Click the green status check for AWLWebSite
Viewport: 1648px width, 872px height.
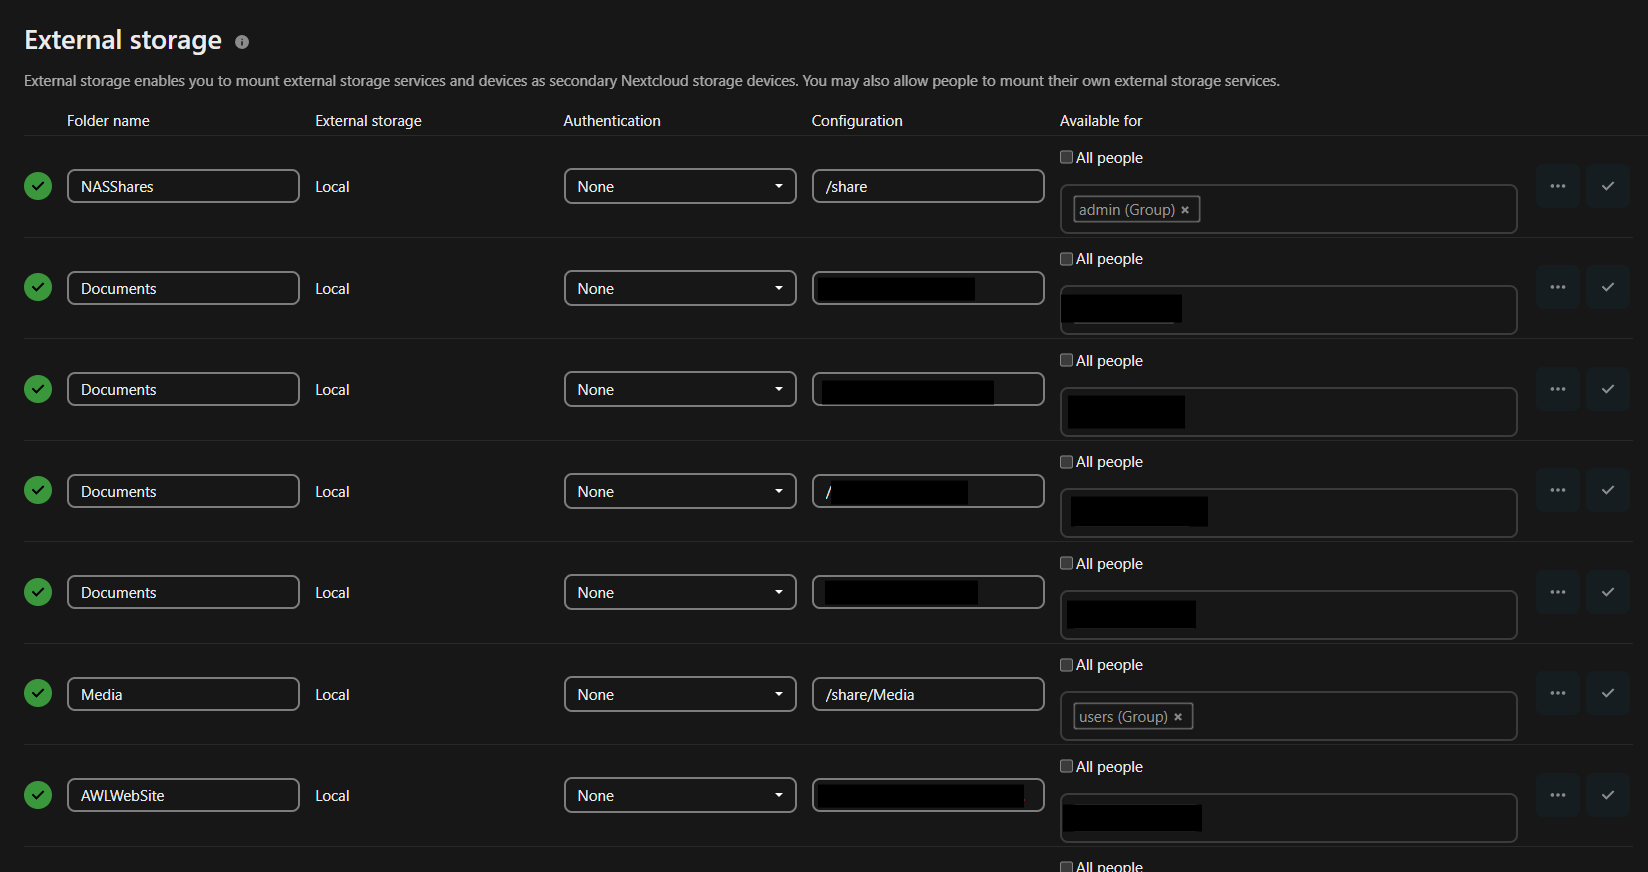(38, 795)
